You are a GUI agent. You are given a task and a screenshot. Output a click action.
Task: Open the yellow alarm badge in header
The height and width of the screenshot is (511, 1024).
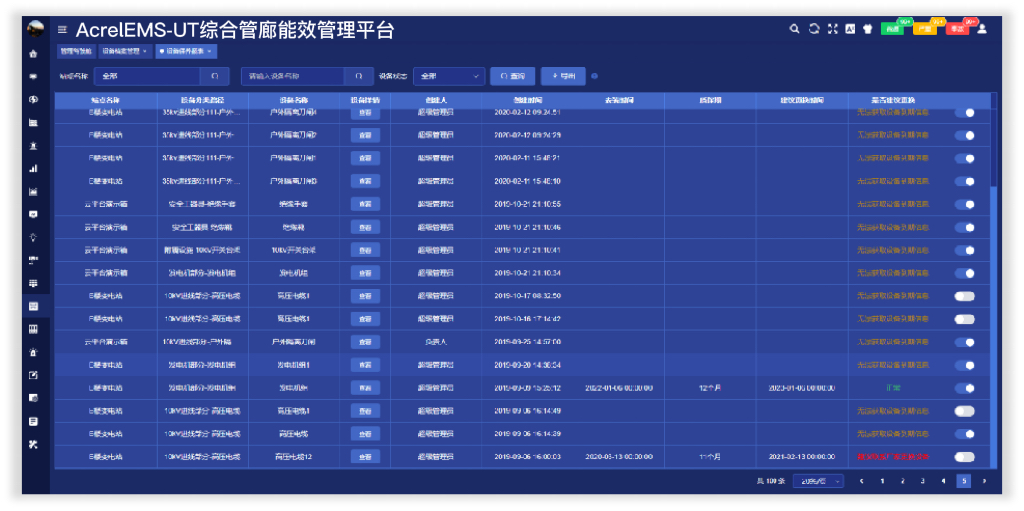pyautogui.click(x=925, y=28)
